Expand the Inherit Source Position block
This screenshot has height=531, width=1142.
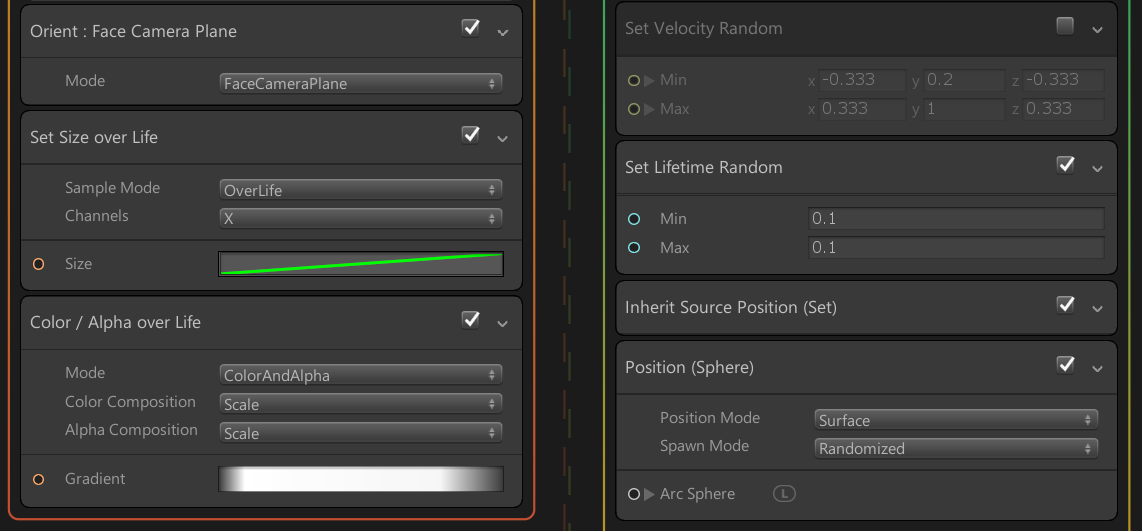[x=1098, y=310]
